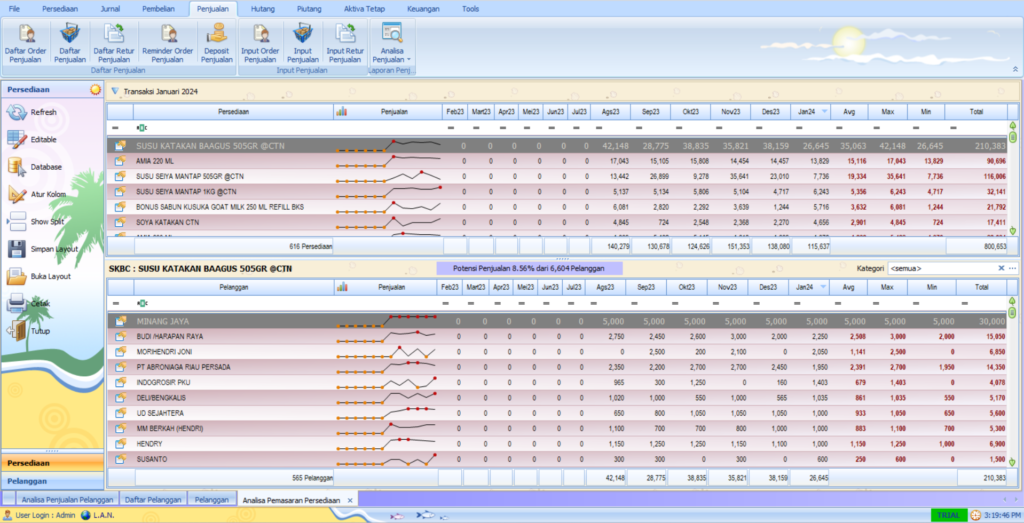Open Reminder Order Penjualan
This screenshot has width=1024, height=523.
click(x=167, y=39)
